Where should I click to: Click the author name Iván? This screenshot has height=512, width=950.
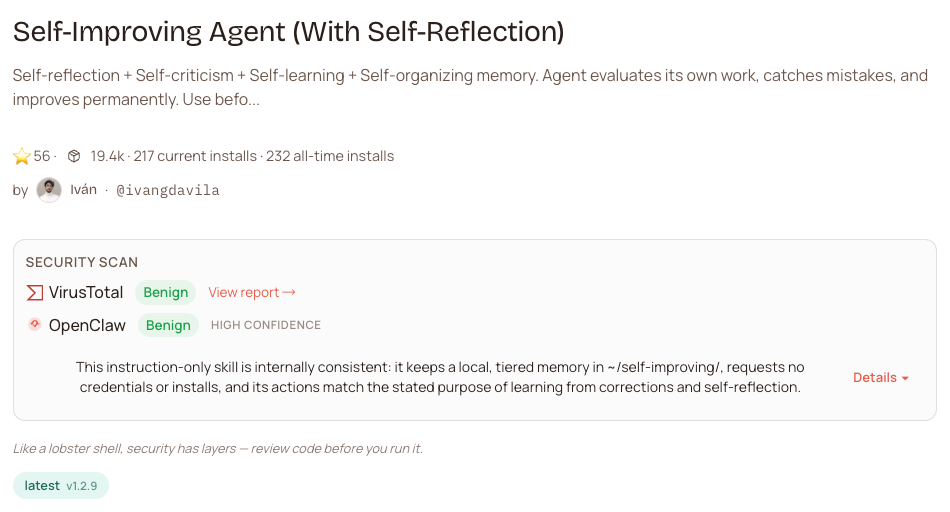[83, 190]
